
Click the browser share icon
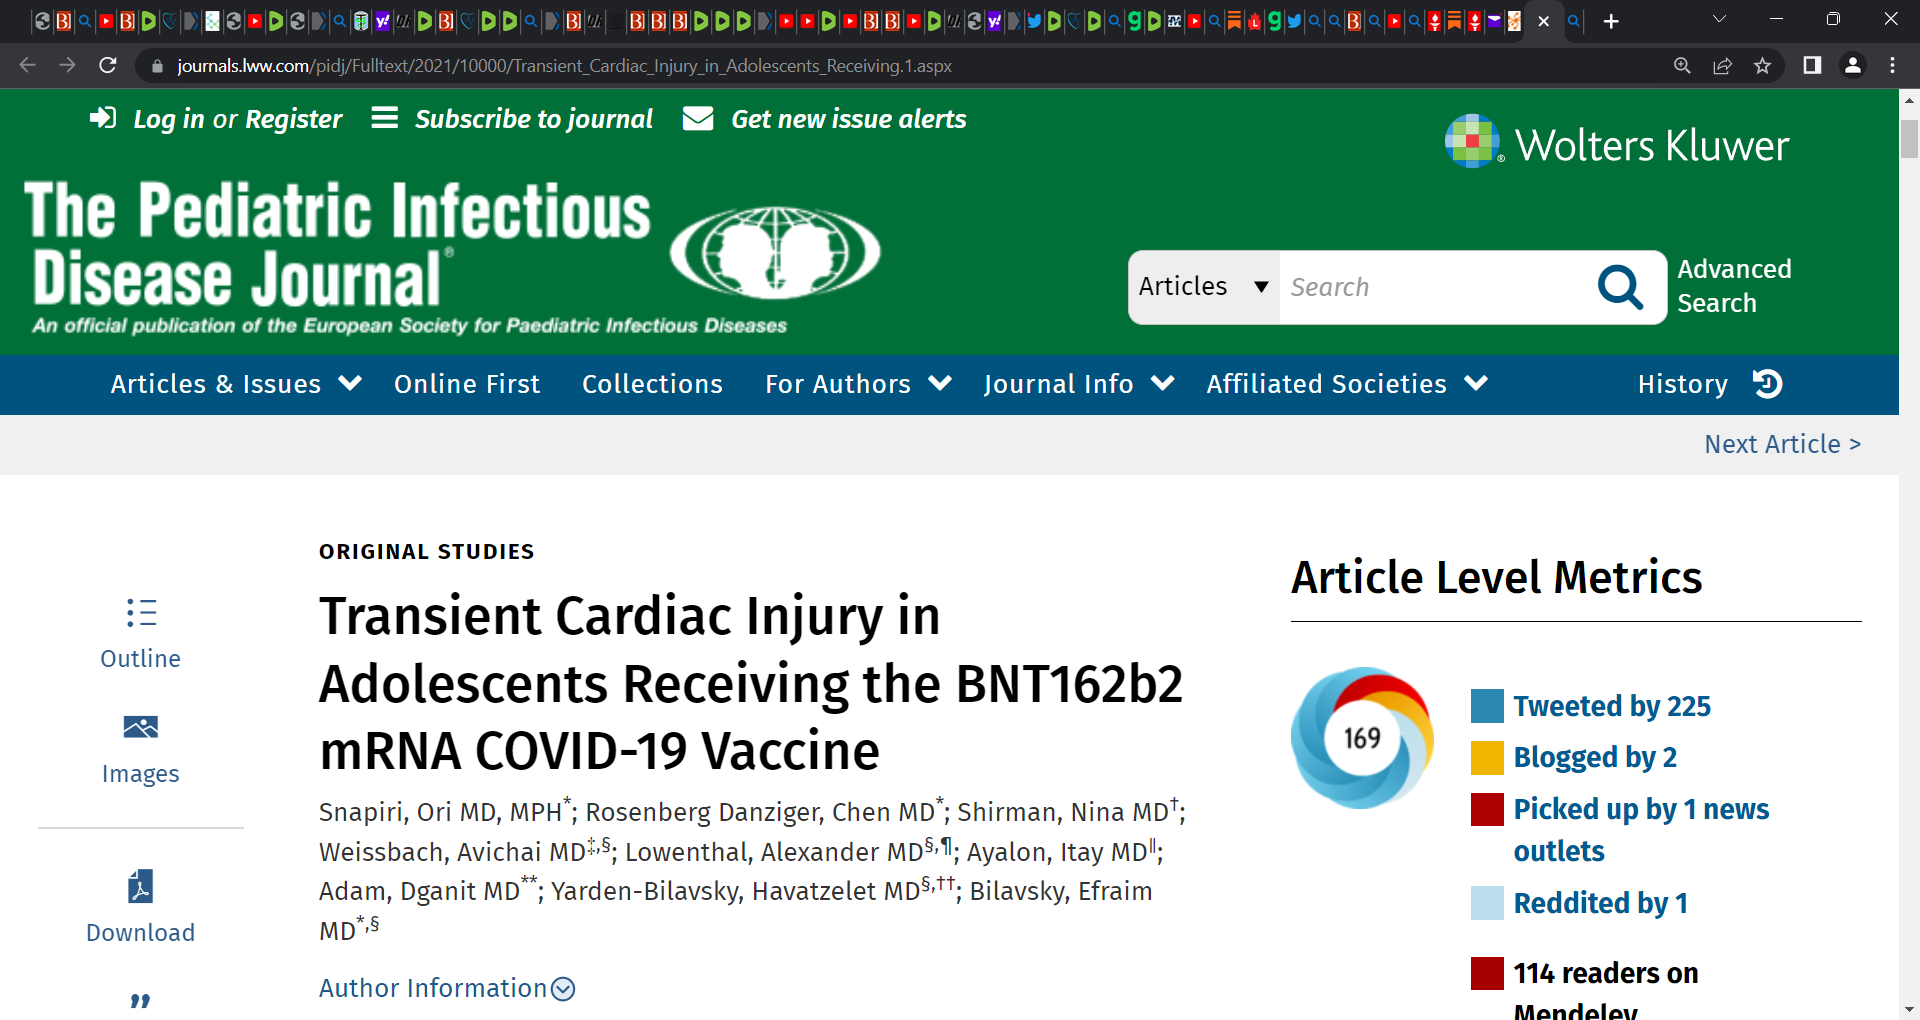pyautogui.click(x=1722, y=66)
